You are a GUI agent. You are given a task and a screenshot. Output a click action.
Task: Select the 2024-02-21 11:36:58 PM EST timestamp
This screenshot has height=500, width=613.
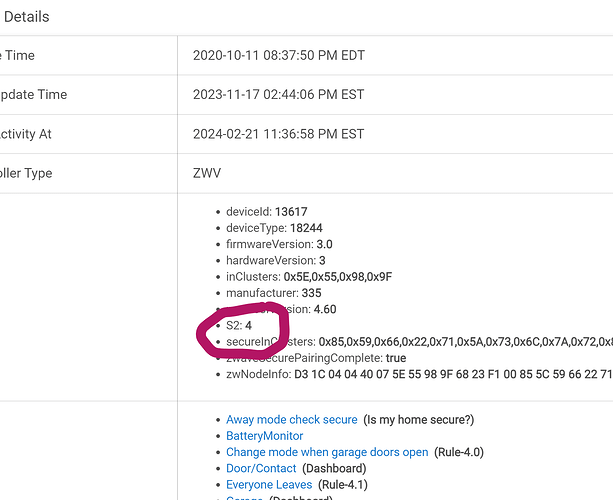pos(278,134)
